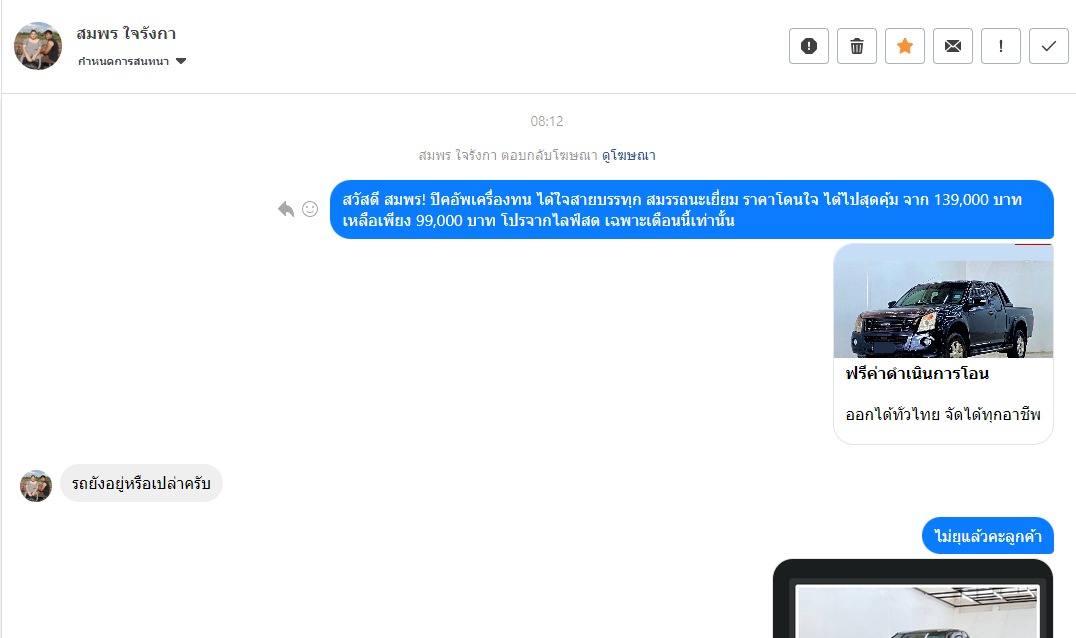This screenshot has width=1076, height=638.
Task: Open the pickup truck ad image
Action: tap(943, 300)
